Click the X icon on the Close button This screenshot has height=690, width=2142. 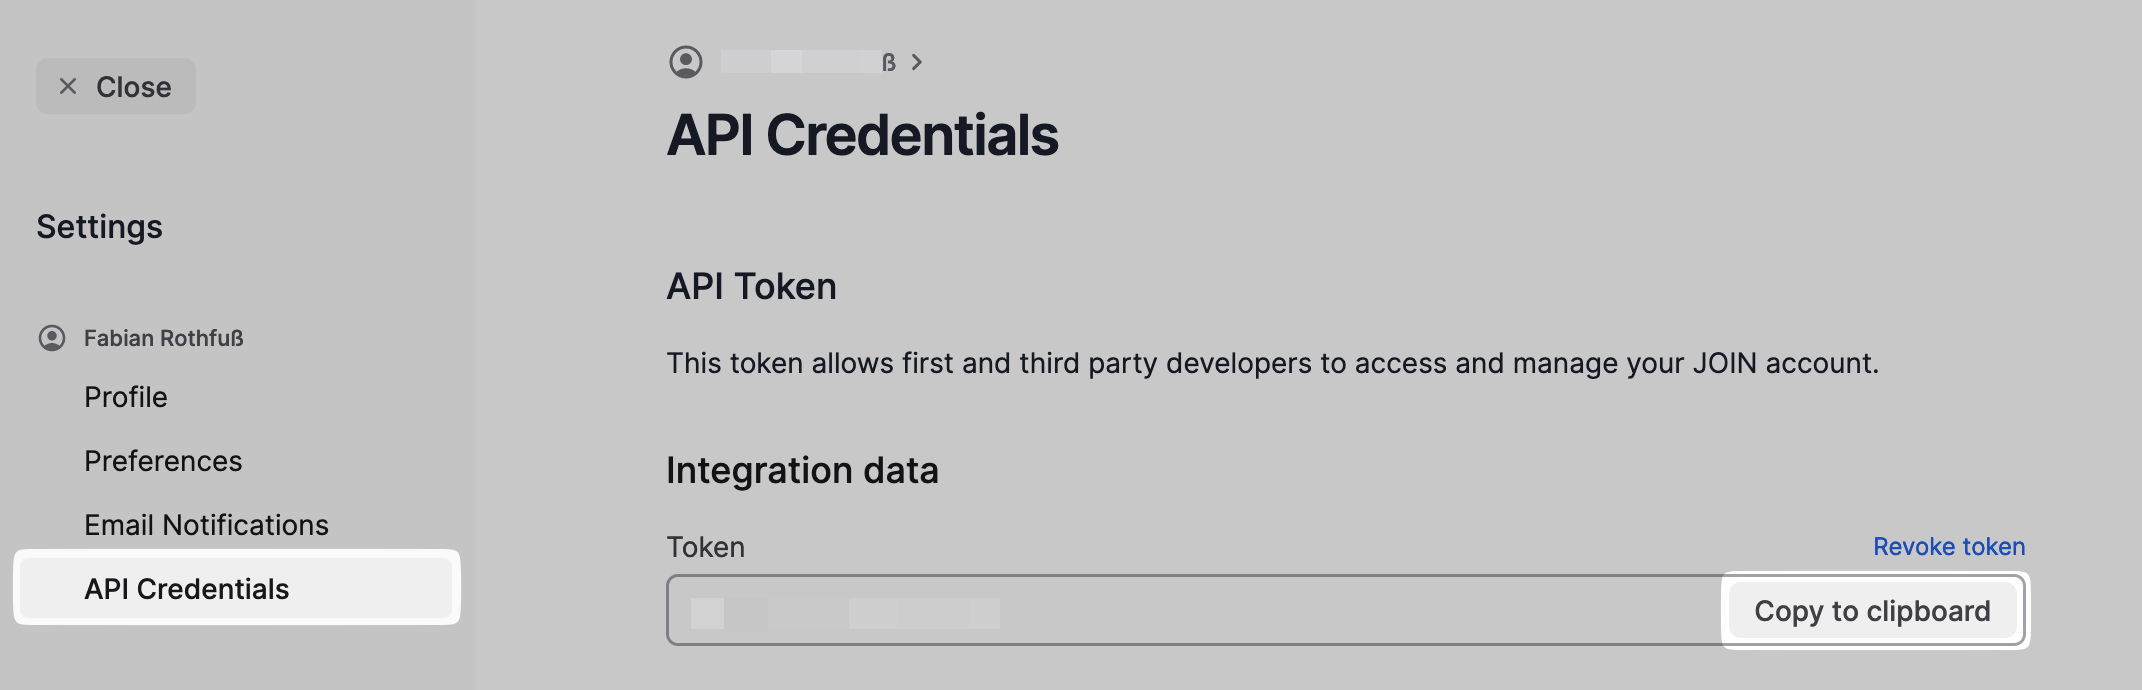[x=68, y=87]
